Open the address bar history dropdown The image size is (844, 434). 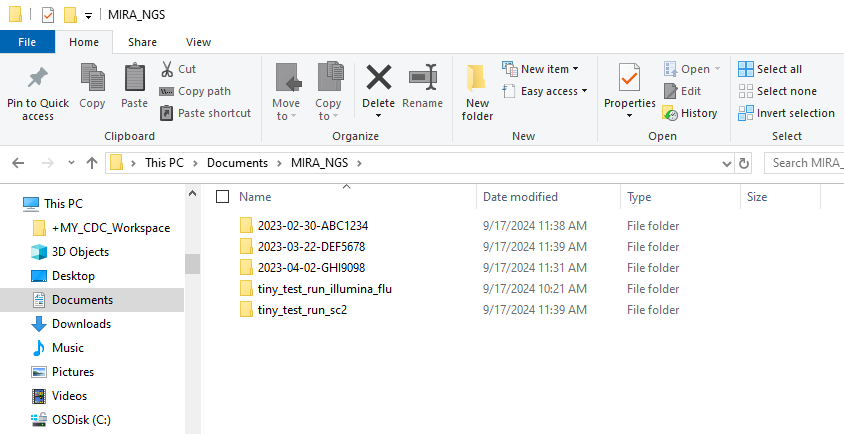click(x=727, y=163)
